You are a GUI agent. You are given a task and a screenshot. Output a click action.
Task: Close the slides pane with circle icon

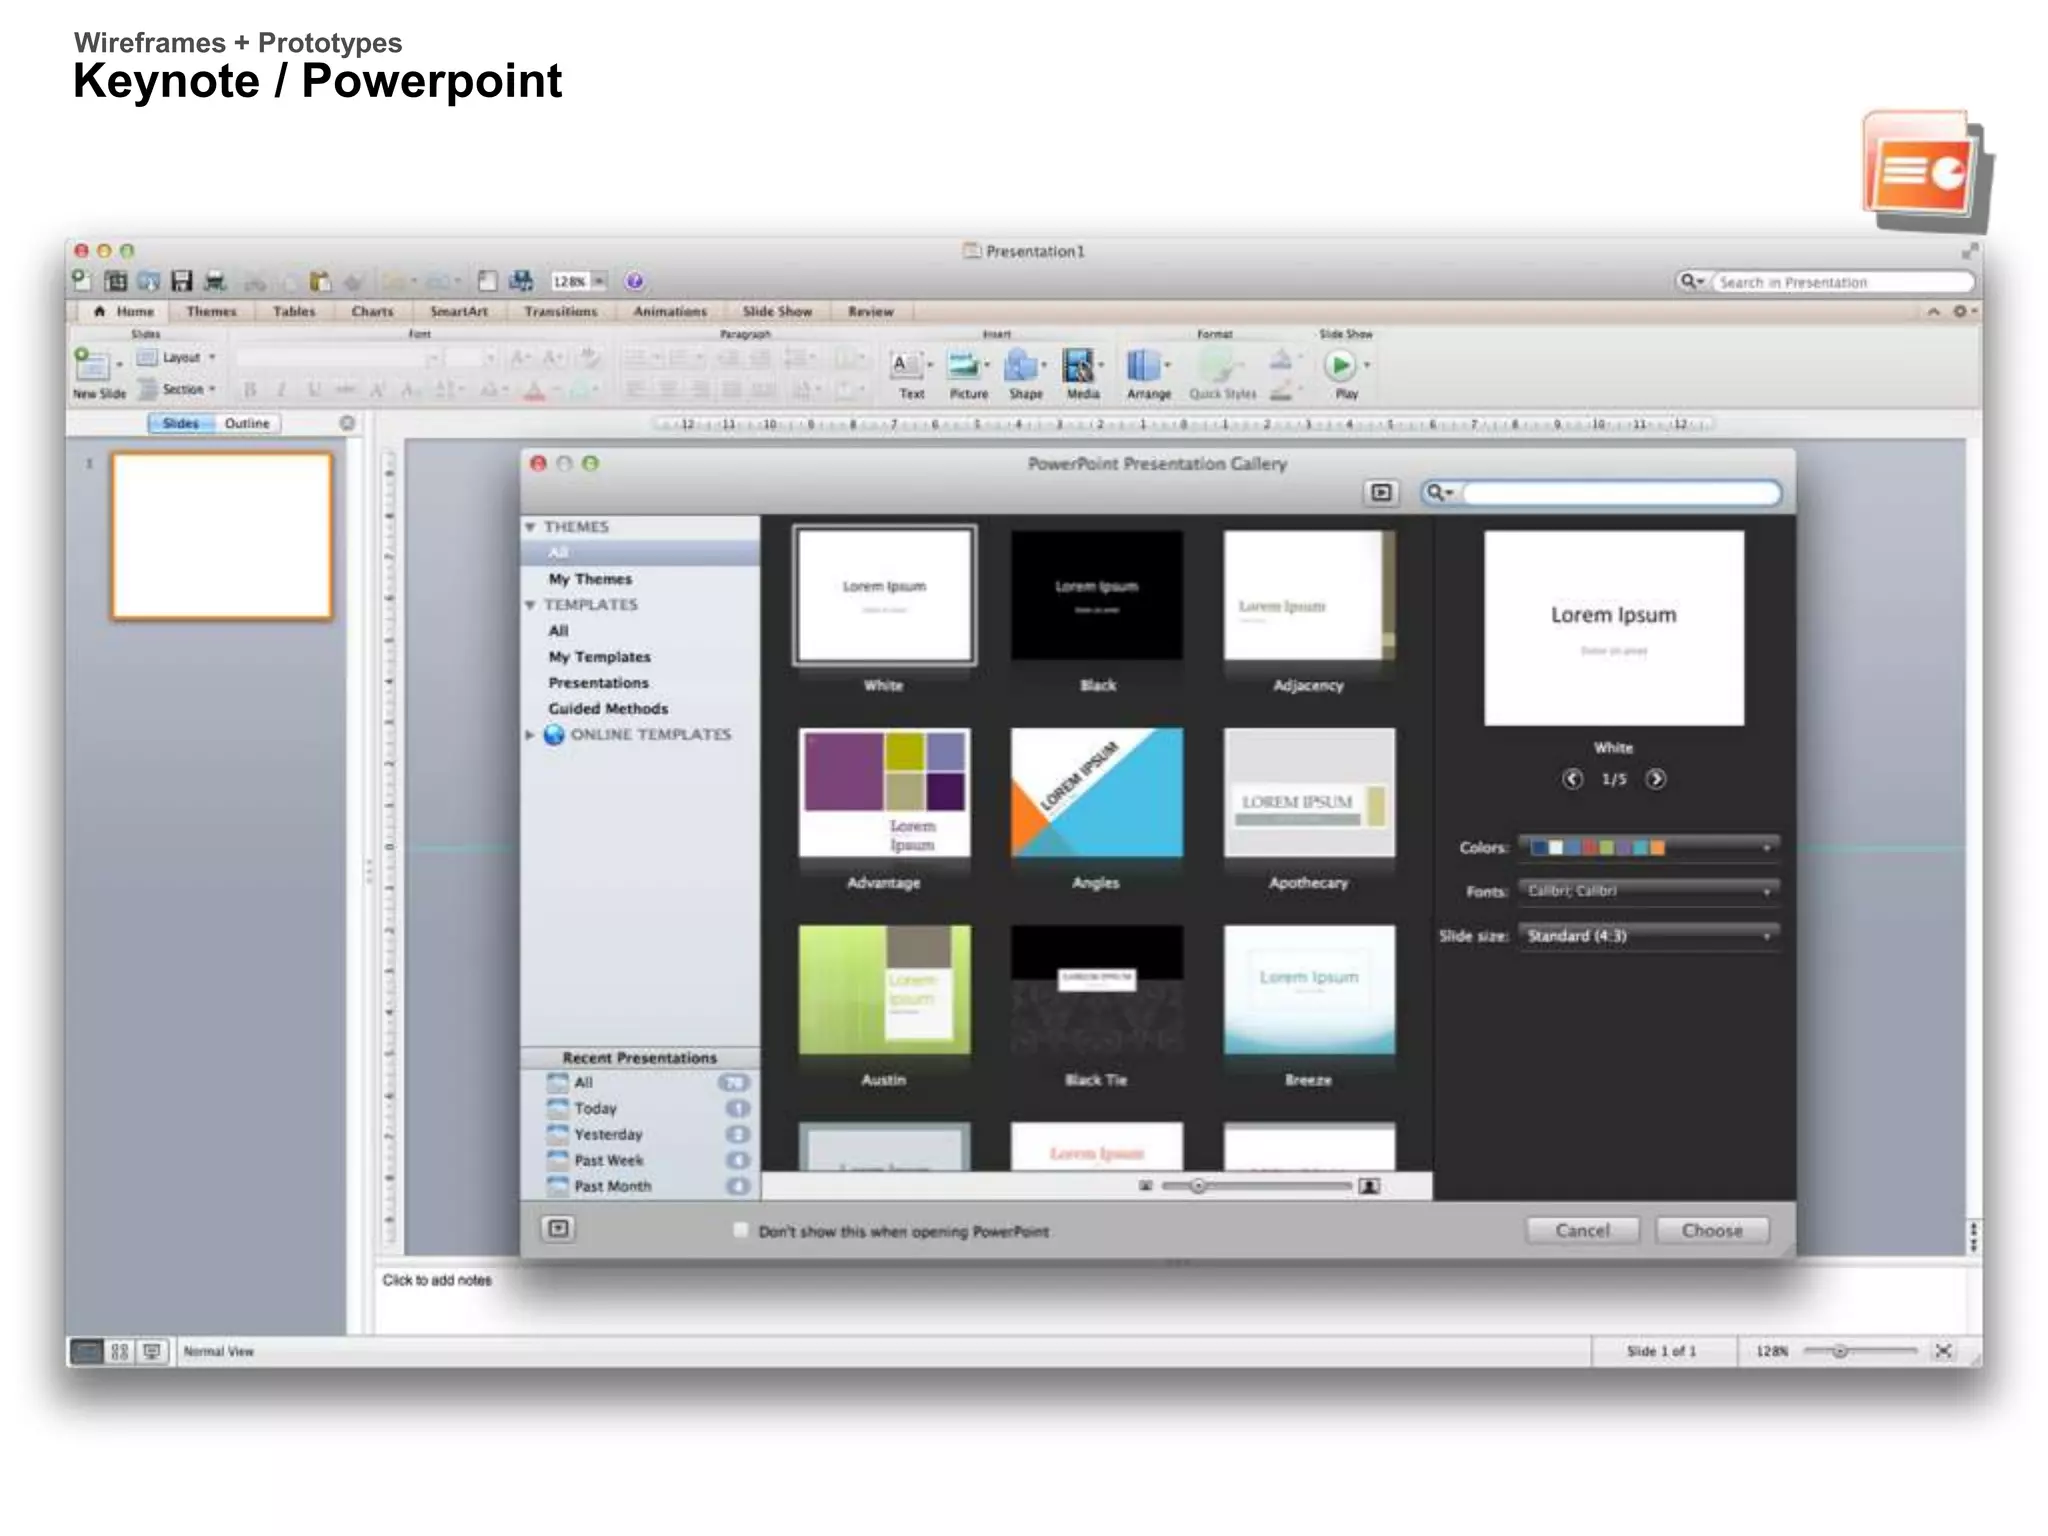click(347, 423)
